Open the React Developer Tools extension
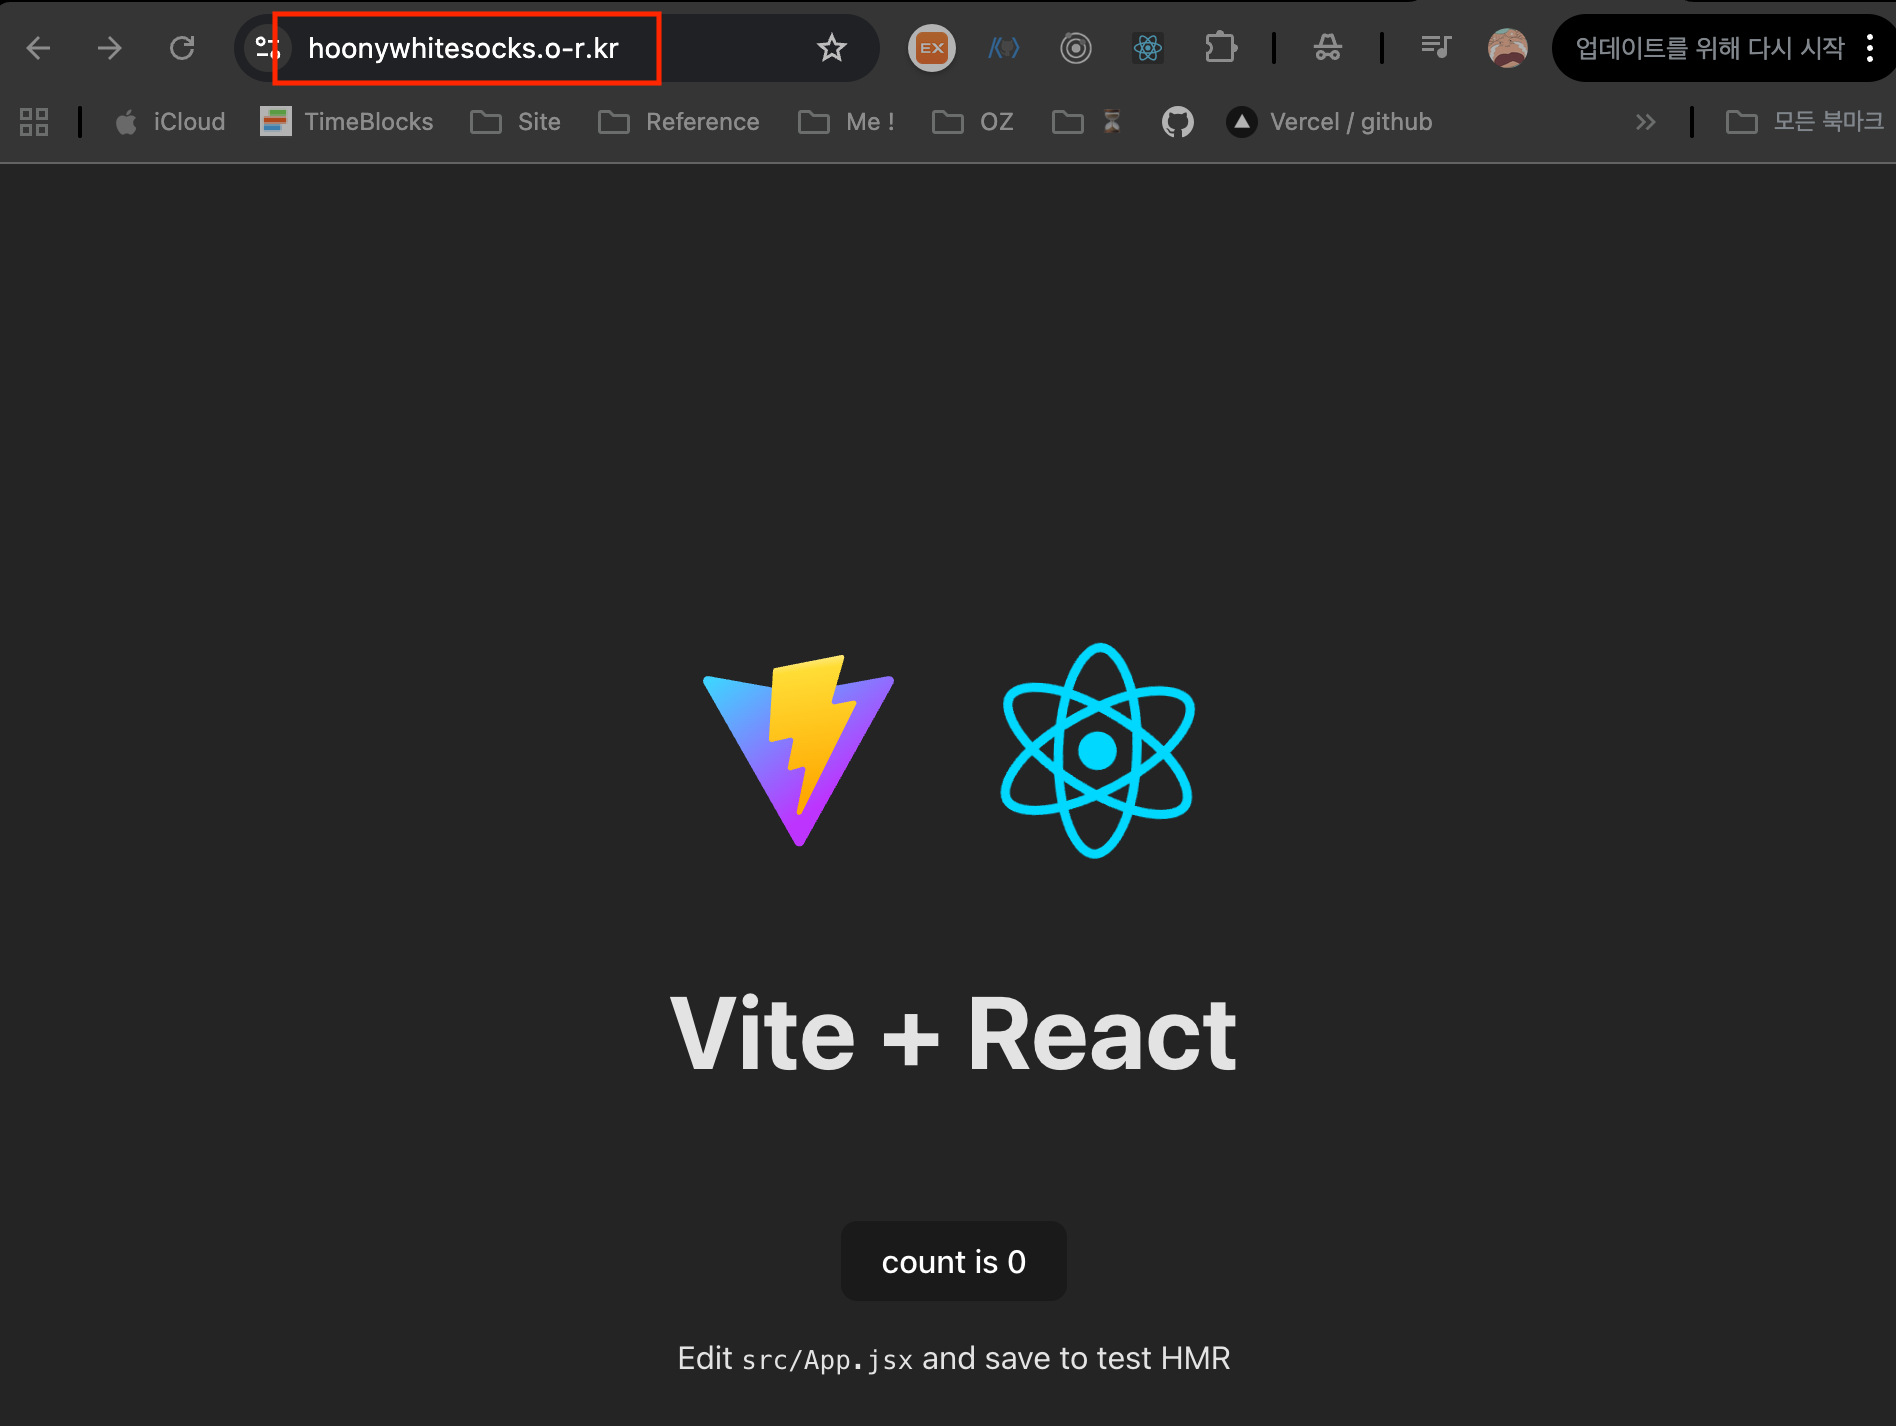This screenshot has width=1896, height=1426. [1147, 48]
